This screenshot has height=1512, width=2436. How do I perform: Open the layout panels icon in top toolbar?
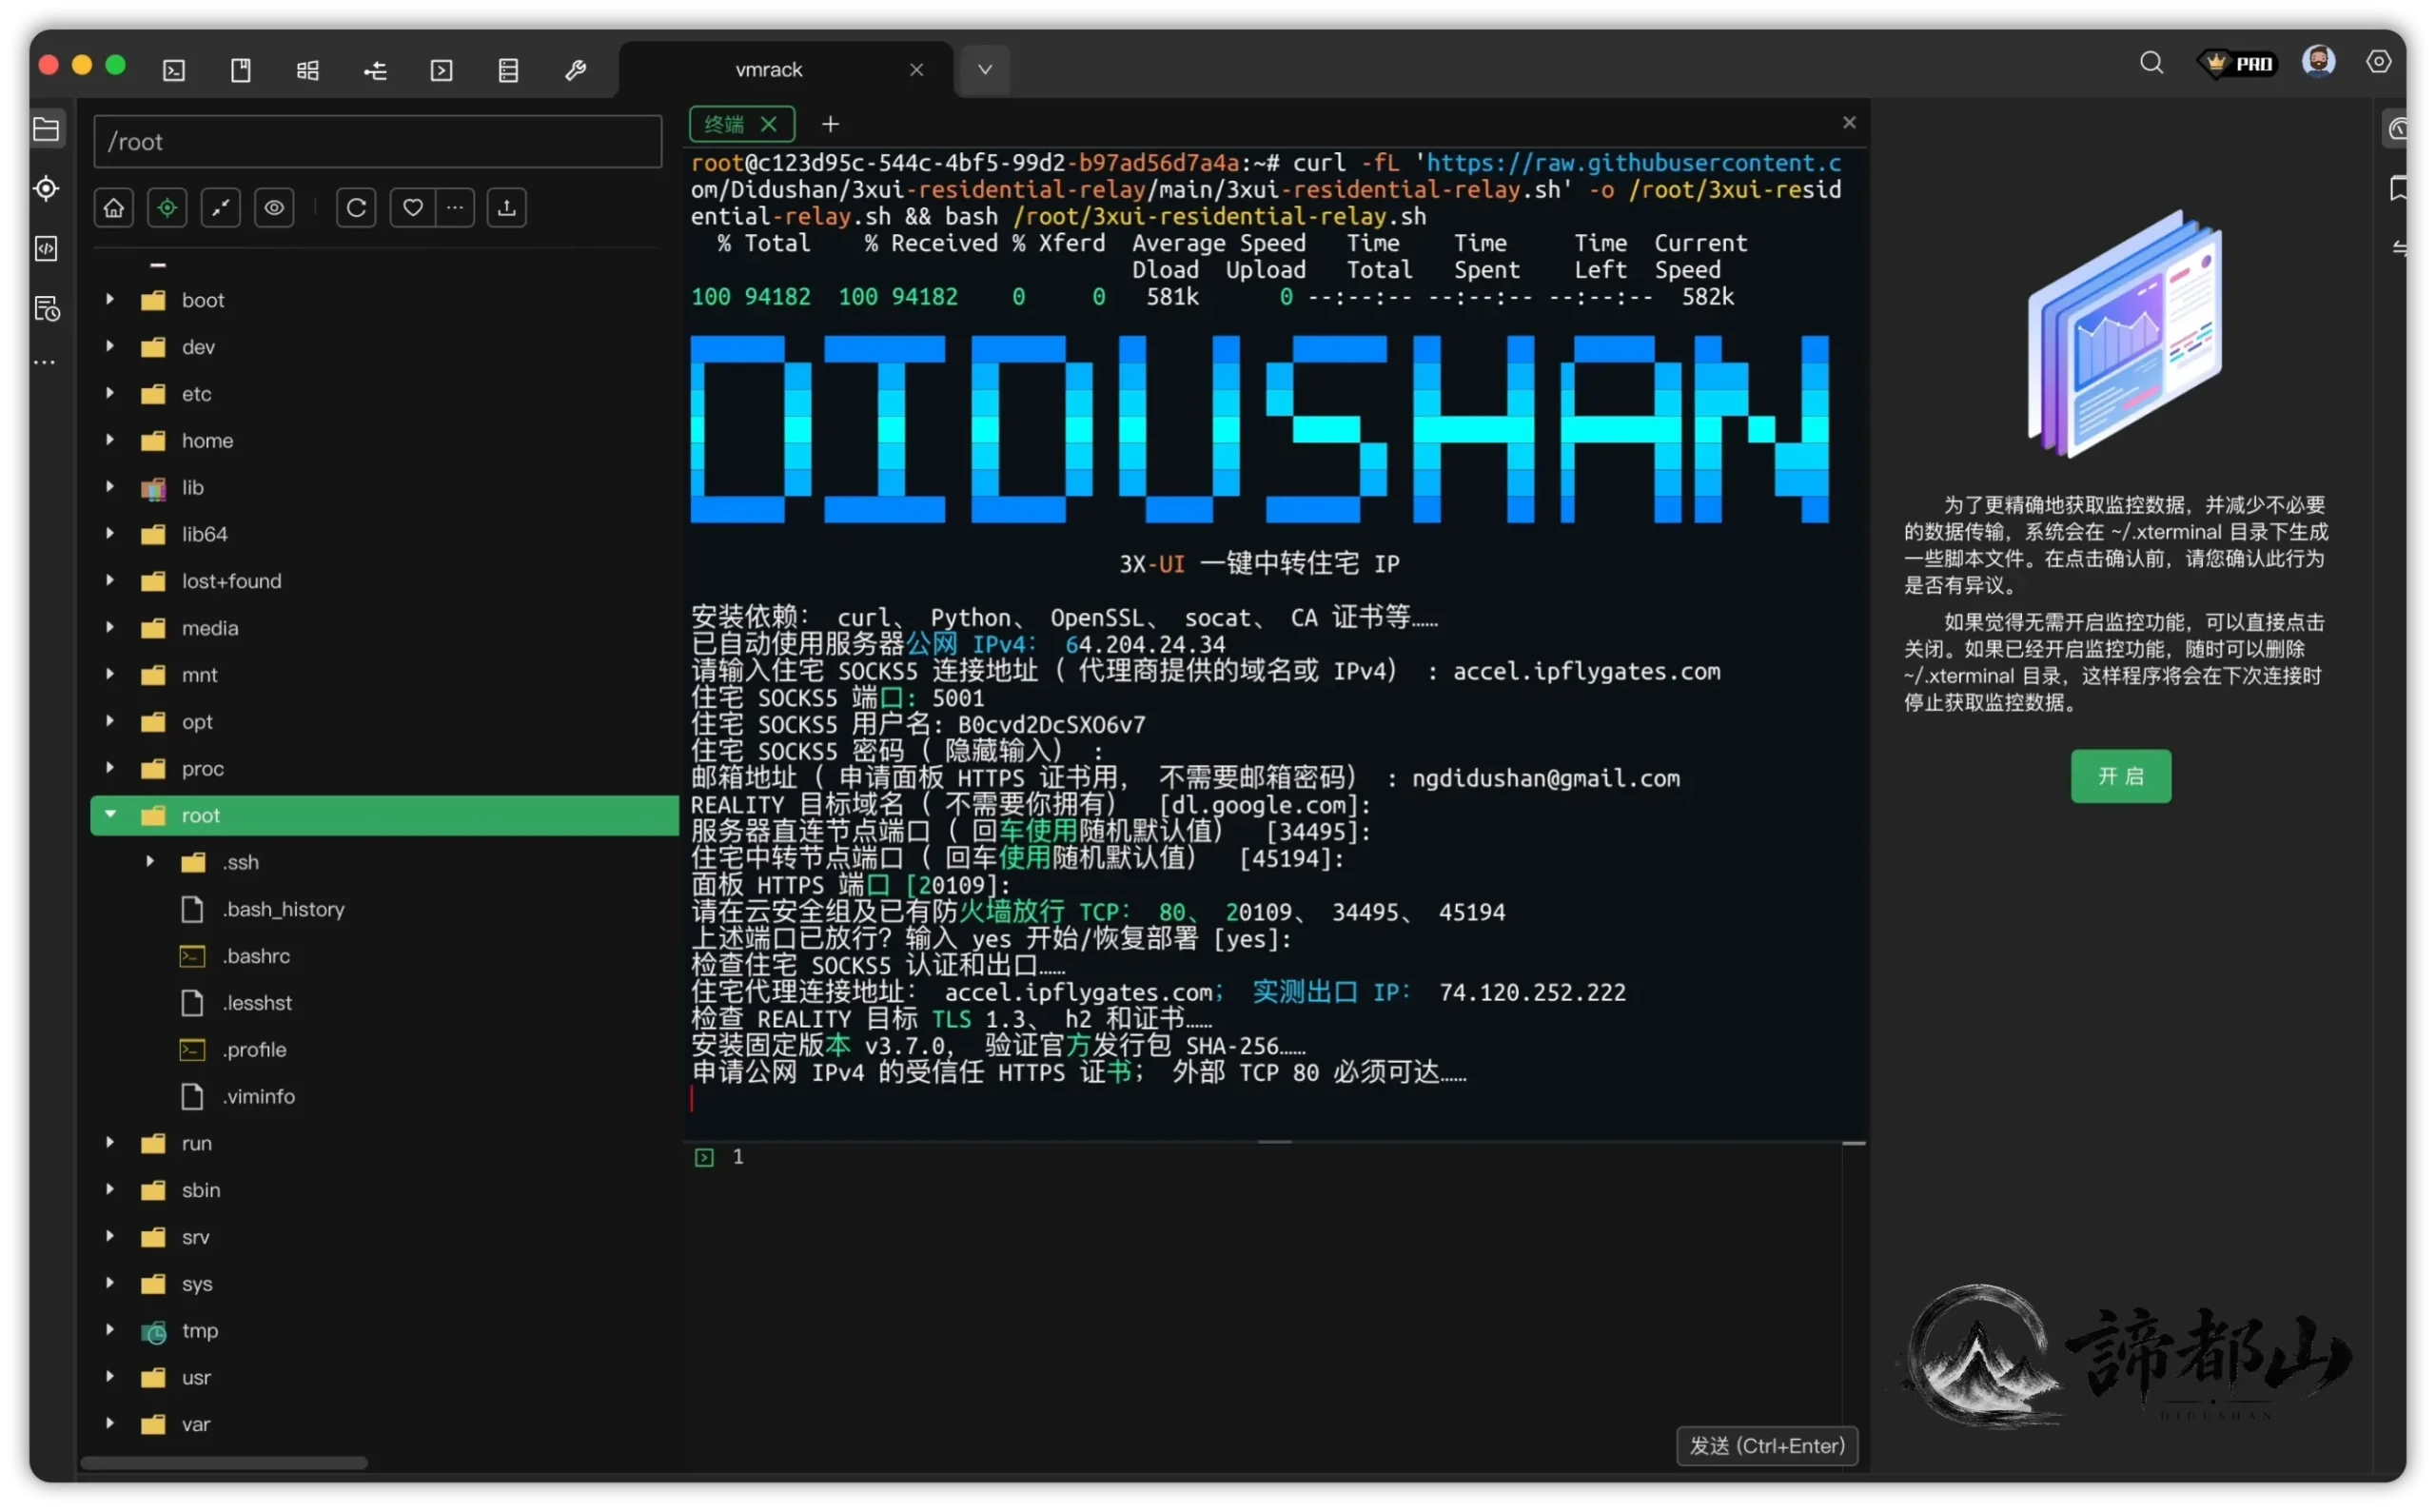pos(308,70)
